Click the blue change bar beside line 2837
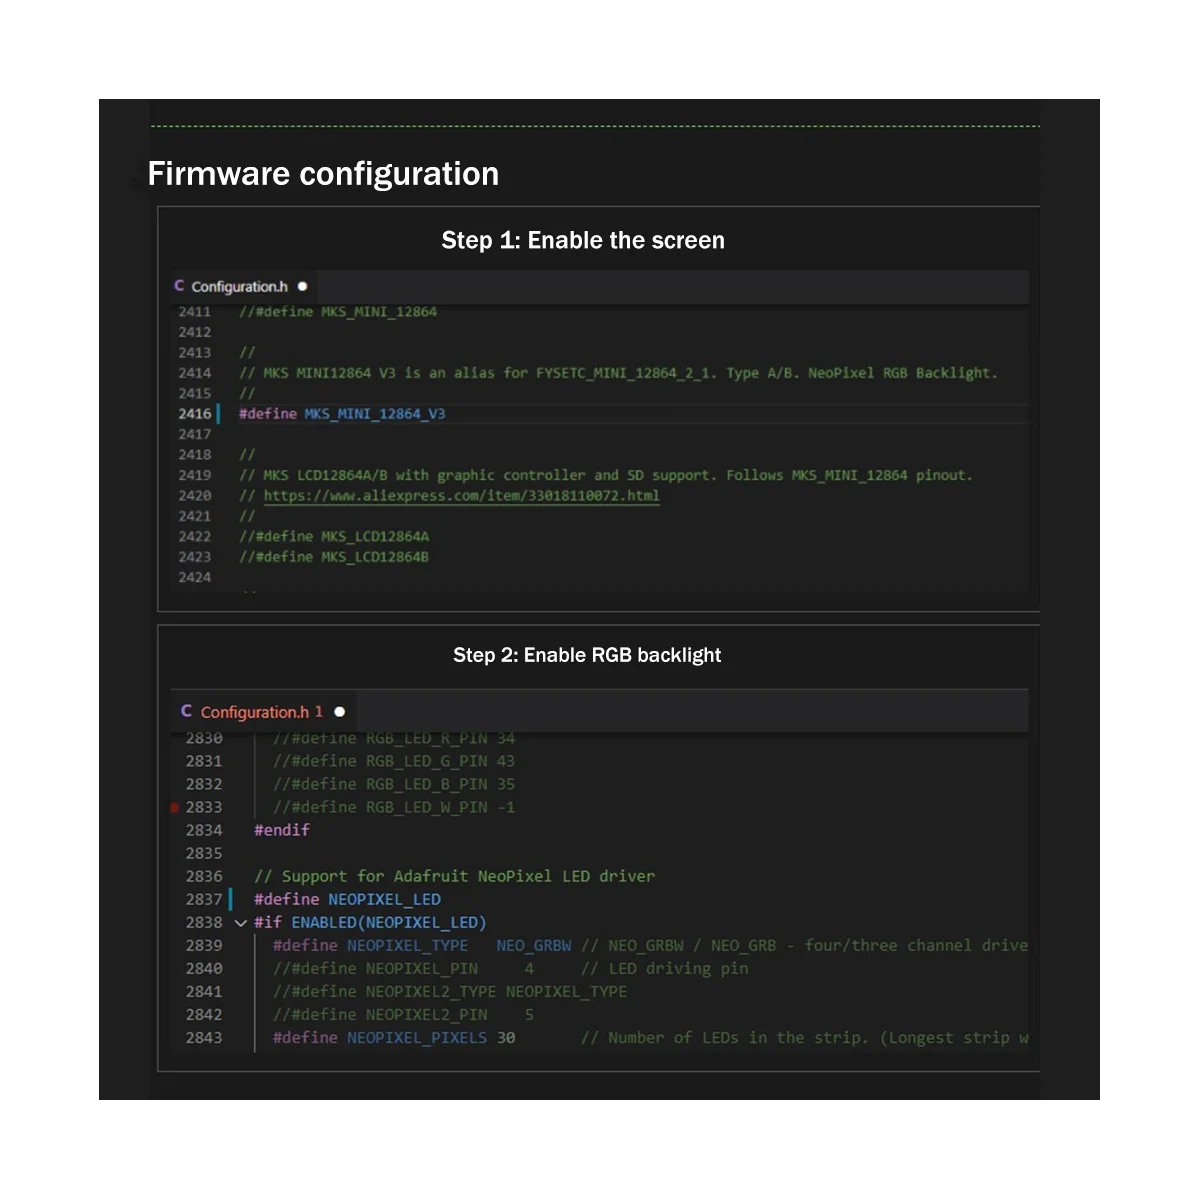1200x1200 pixels. pyautogui.click(x=231, y=899)
